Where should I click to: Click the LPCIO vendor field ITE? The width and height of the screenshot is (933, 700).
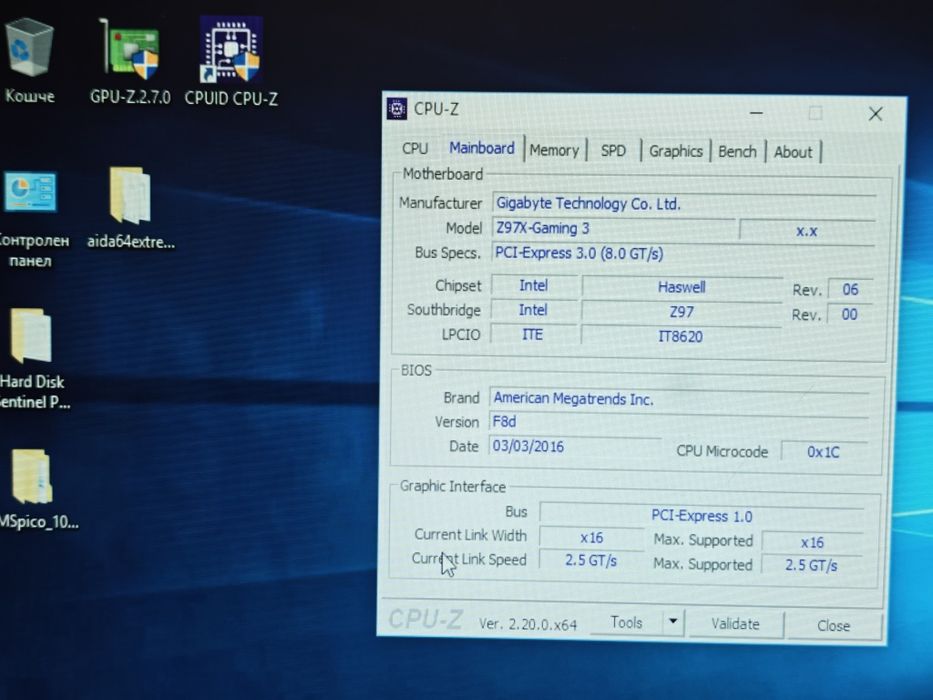click(x=533, y=335)
